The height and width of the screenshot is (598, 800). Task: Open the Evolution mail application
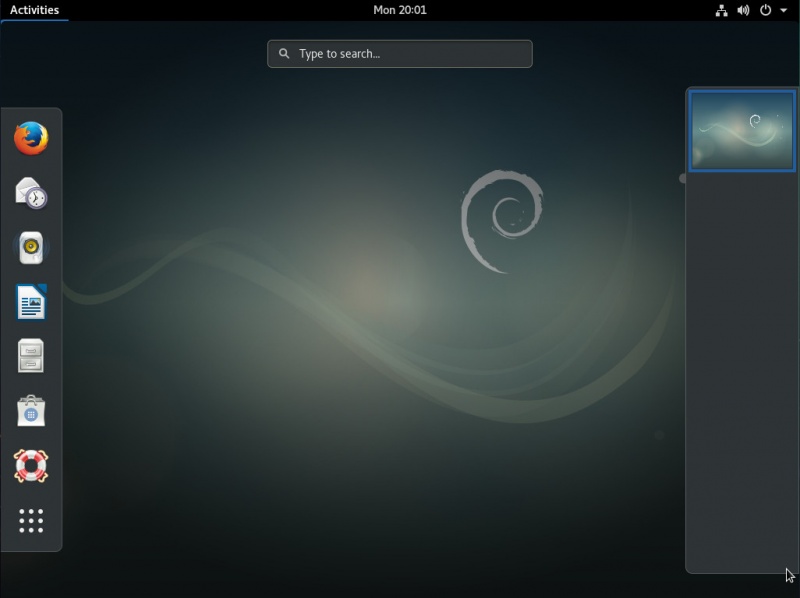[30, 194]
